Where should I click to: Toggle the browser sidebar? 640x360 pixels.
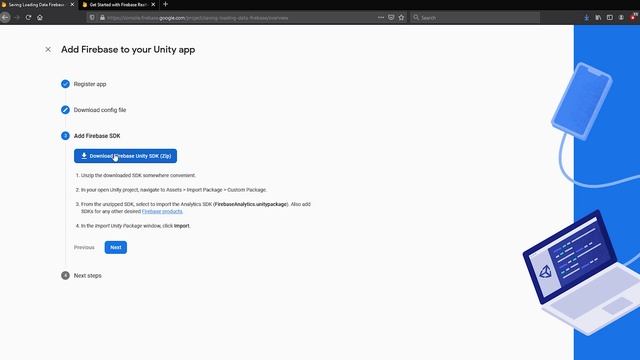pyautogui.click(x=609, y=18)
